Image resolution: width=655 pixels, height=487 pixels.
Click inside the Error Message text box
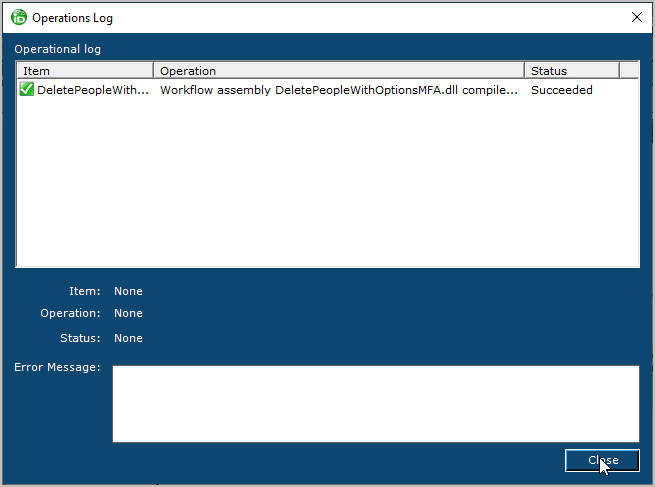point(375,403)
